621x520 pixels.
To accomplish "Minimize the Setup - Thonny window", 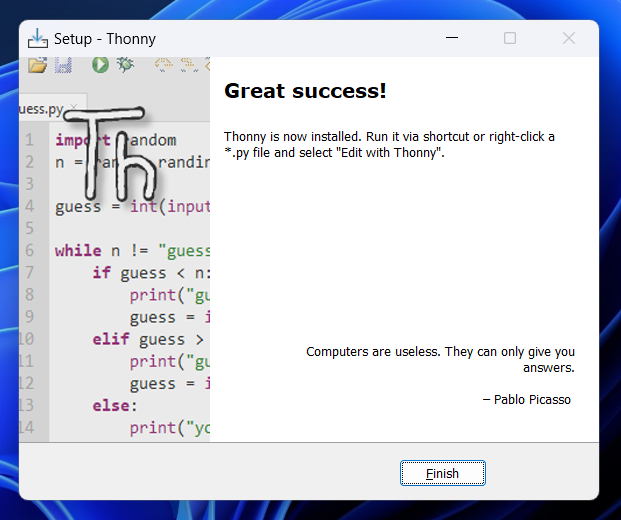I will [452, 38].
